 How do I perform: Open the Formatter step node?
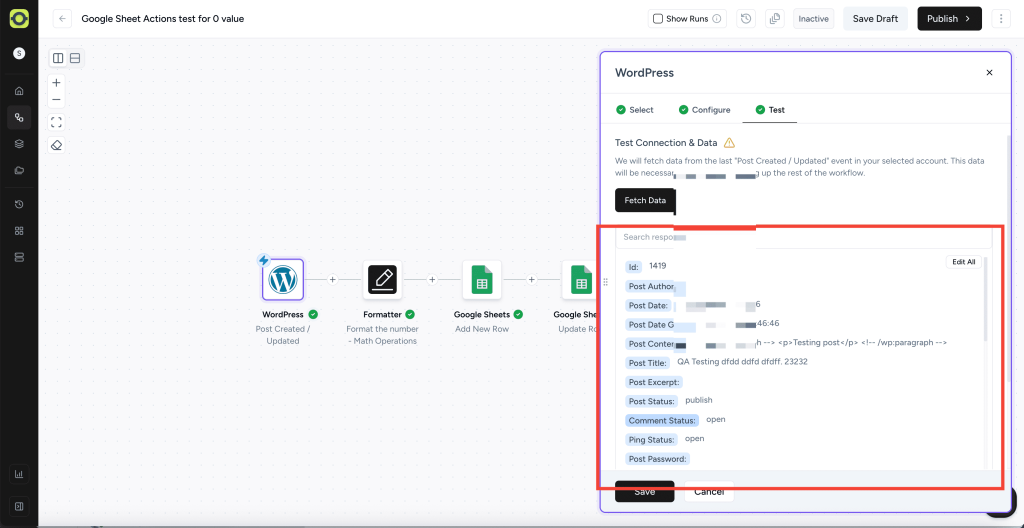point(382,280)
